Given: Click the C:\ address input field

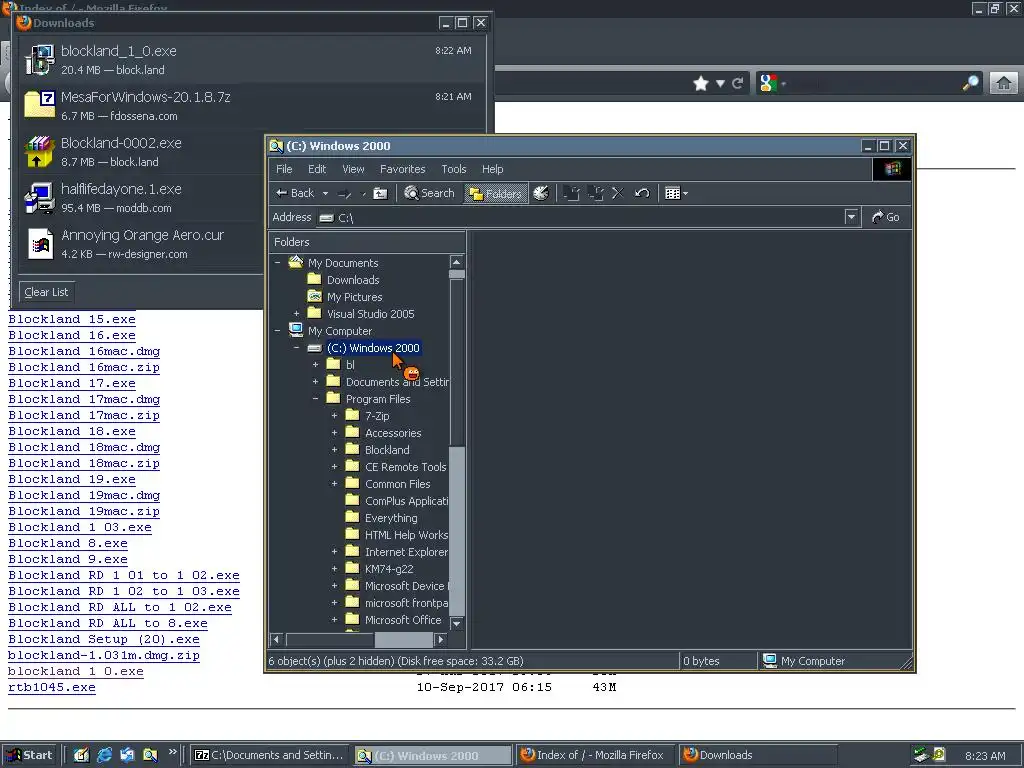Looking at the screenshot, I should 588,217.
